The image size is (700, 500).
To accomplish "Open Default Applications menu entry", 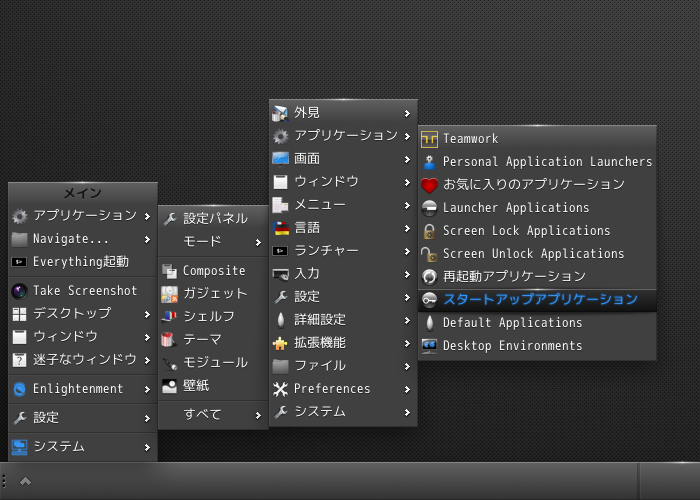I will coord(537,323).
